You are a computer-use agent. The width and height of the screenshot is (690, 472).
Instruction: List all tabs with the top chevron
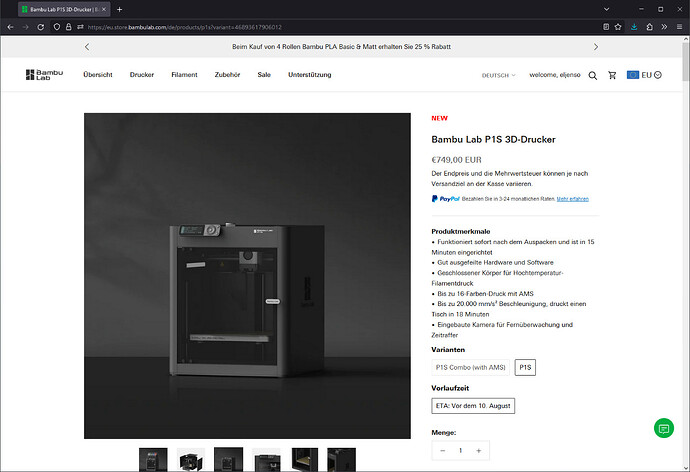(x=606, y=9)
